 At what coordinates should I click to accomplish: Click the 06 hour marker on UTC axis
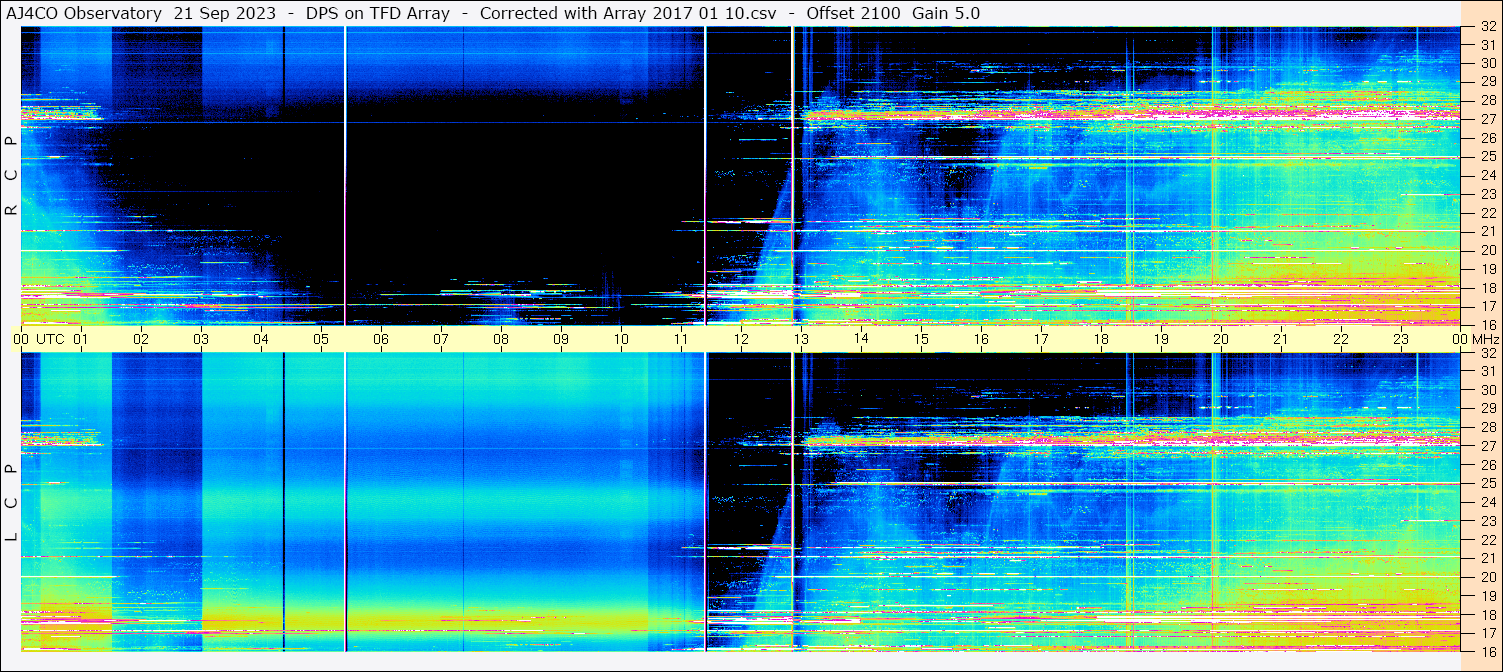(x=381, y=339)
